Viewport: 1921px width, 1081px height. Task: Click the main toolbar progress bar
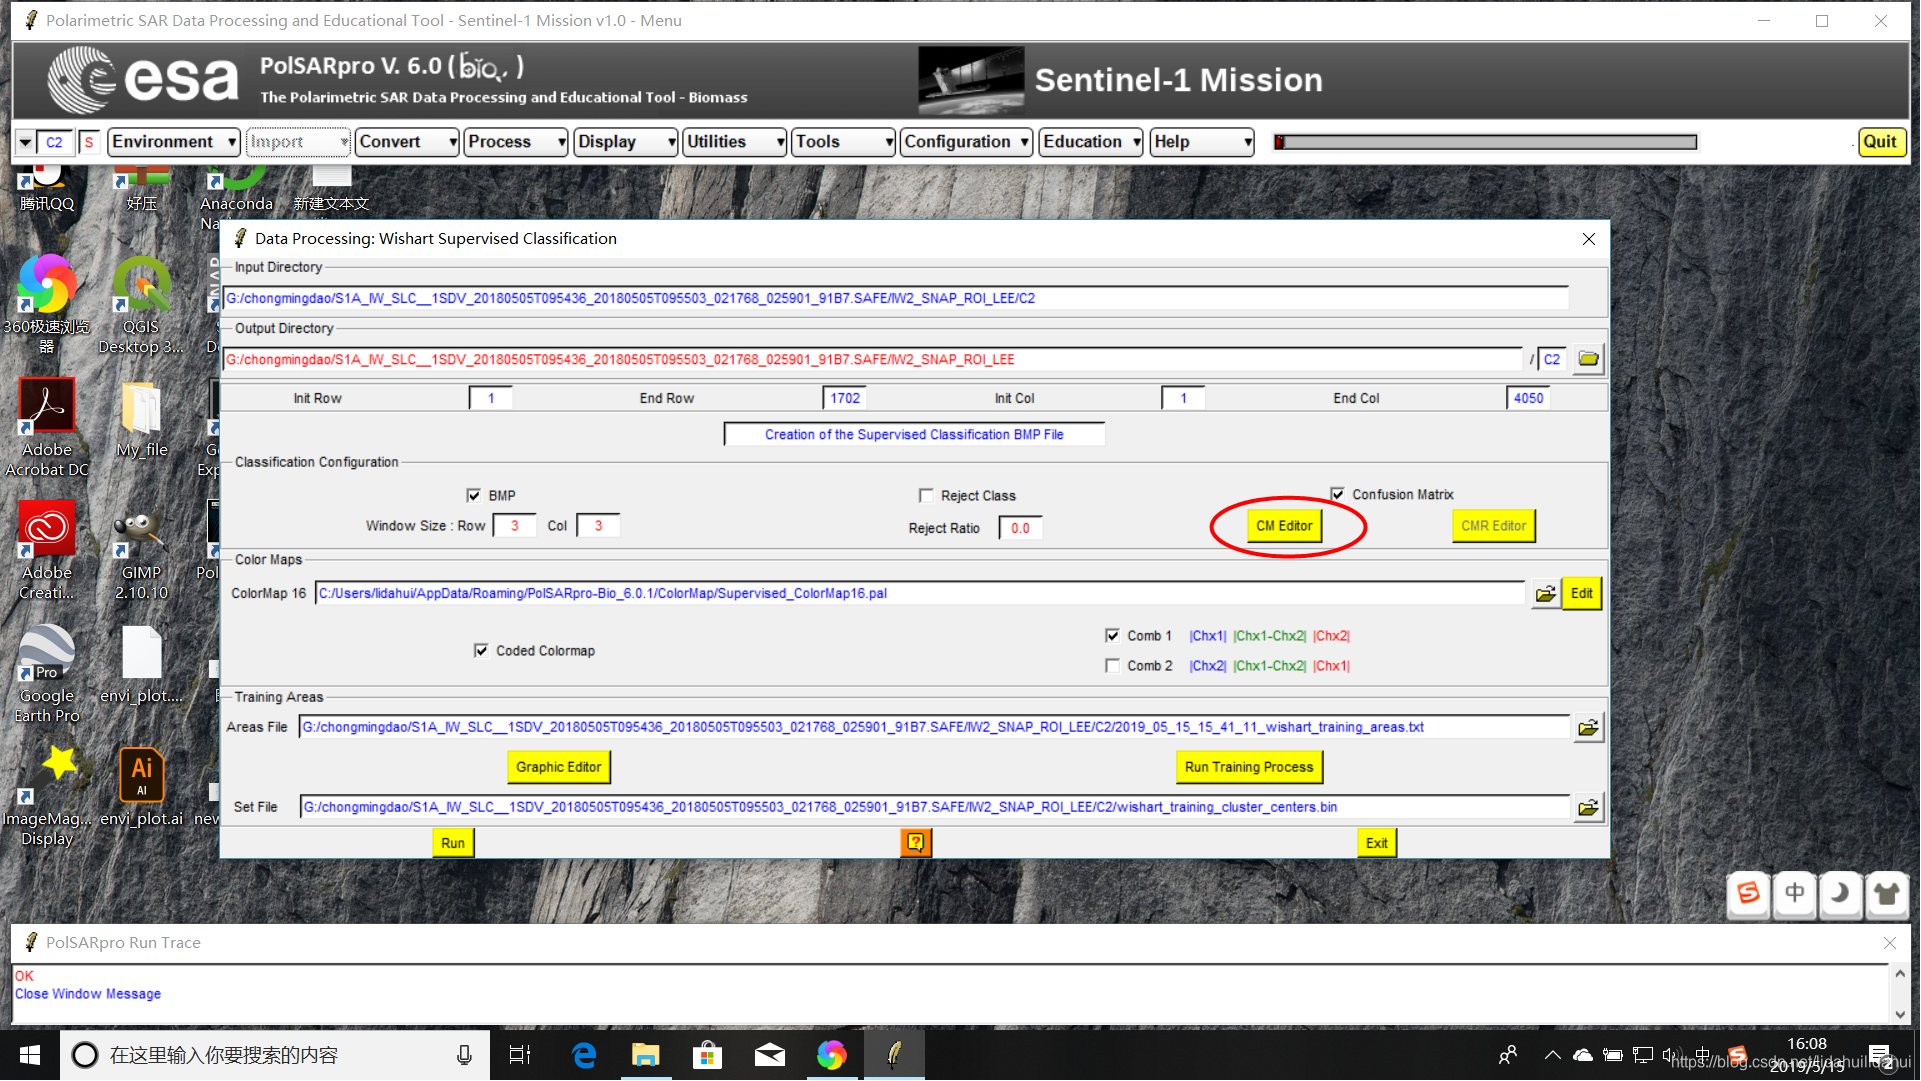pos(1485,142)
